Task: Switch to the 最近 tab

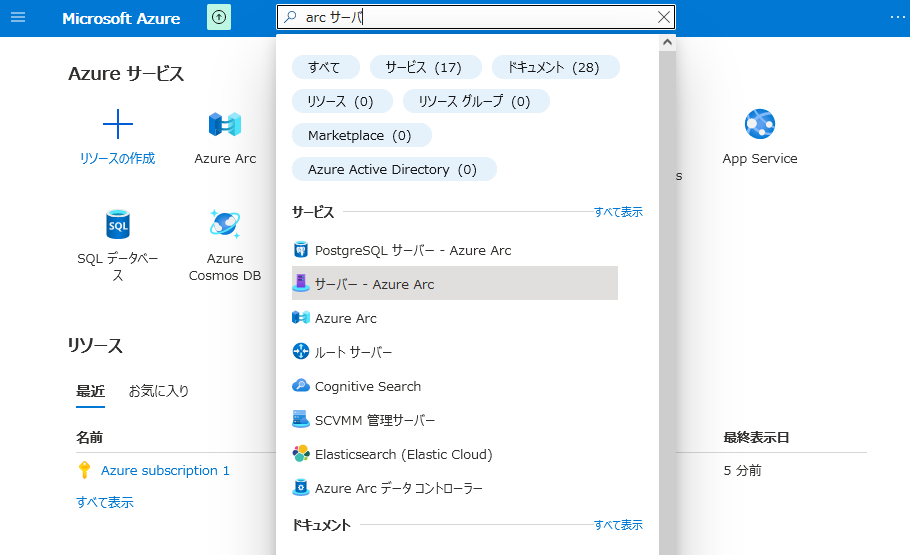Action: click(90, 391)
